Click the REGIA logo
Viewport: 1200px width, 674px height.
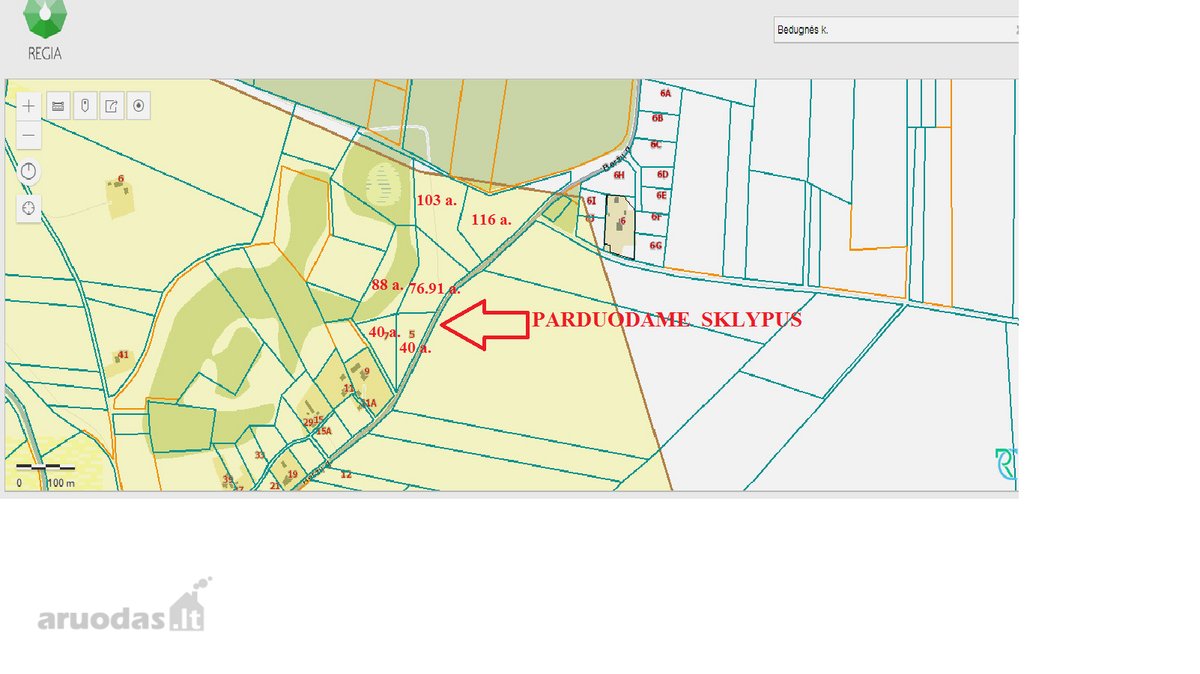pos(43,31)
